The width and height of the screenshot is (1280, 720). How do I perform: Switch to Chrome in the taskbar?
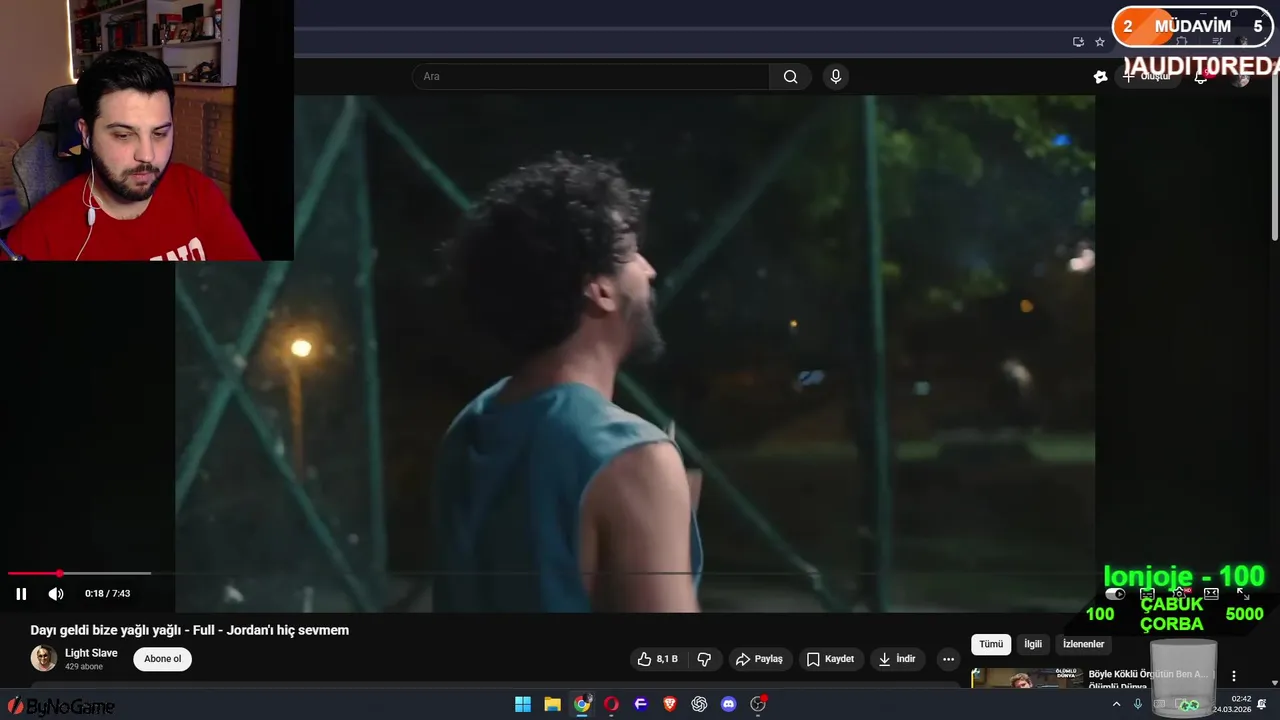click(582, 704)
